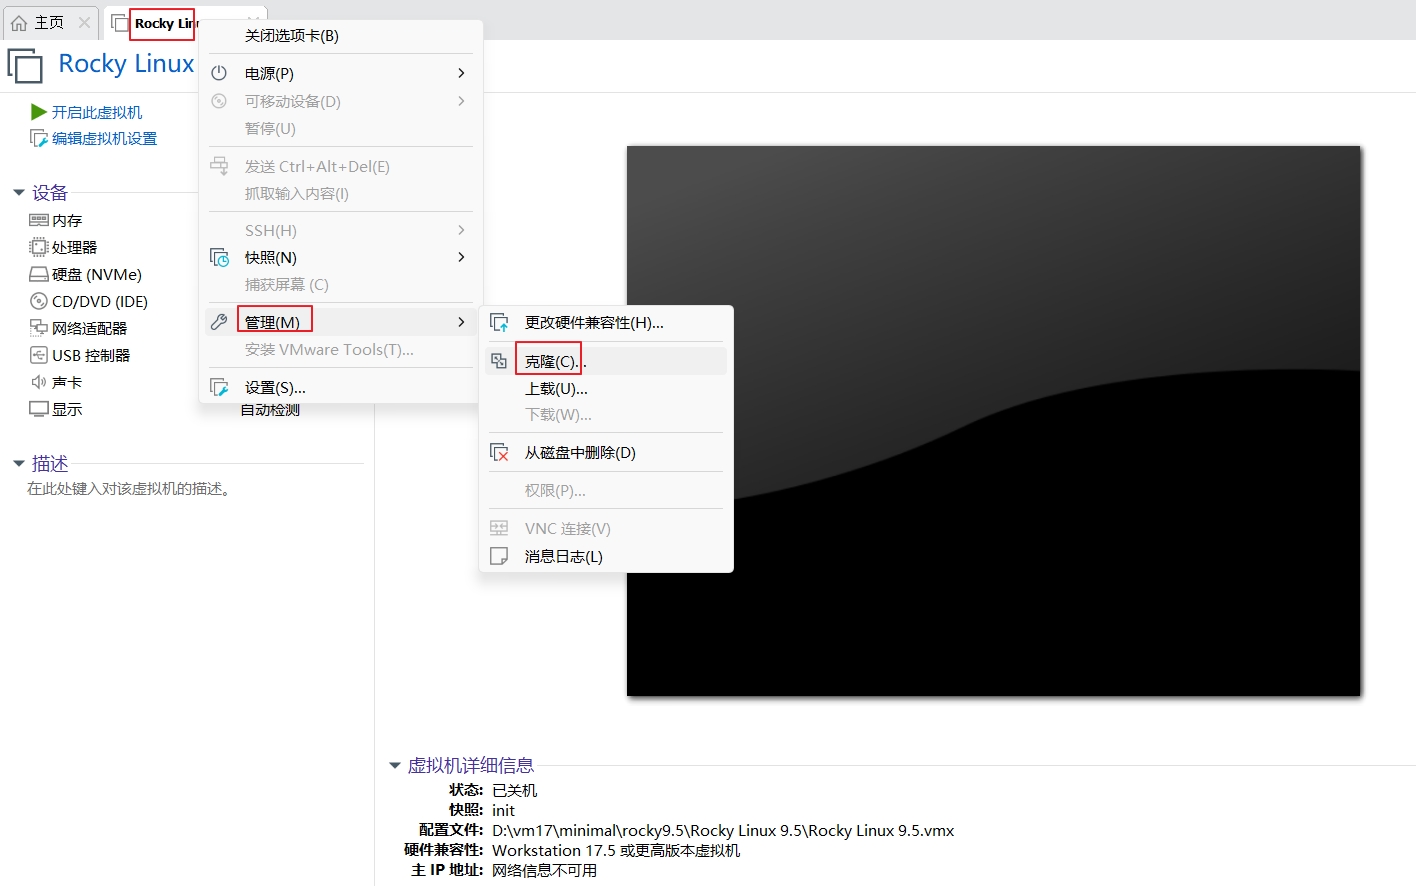Close the 主页 tab
Screen dimensions: 1416x886
click(x=84, y=23)
